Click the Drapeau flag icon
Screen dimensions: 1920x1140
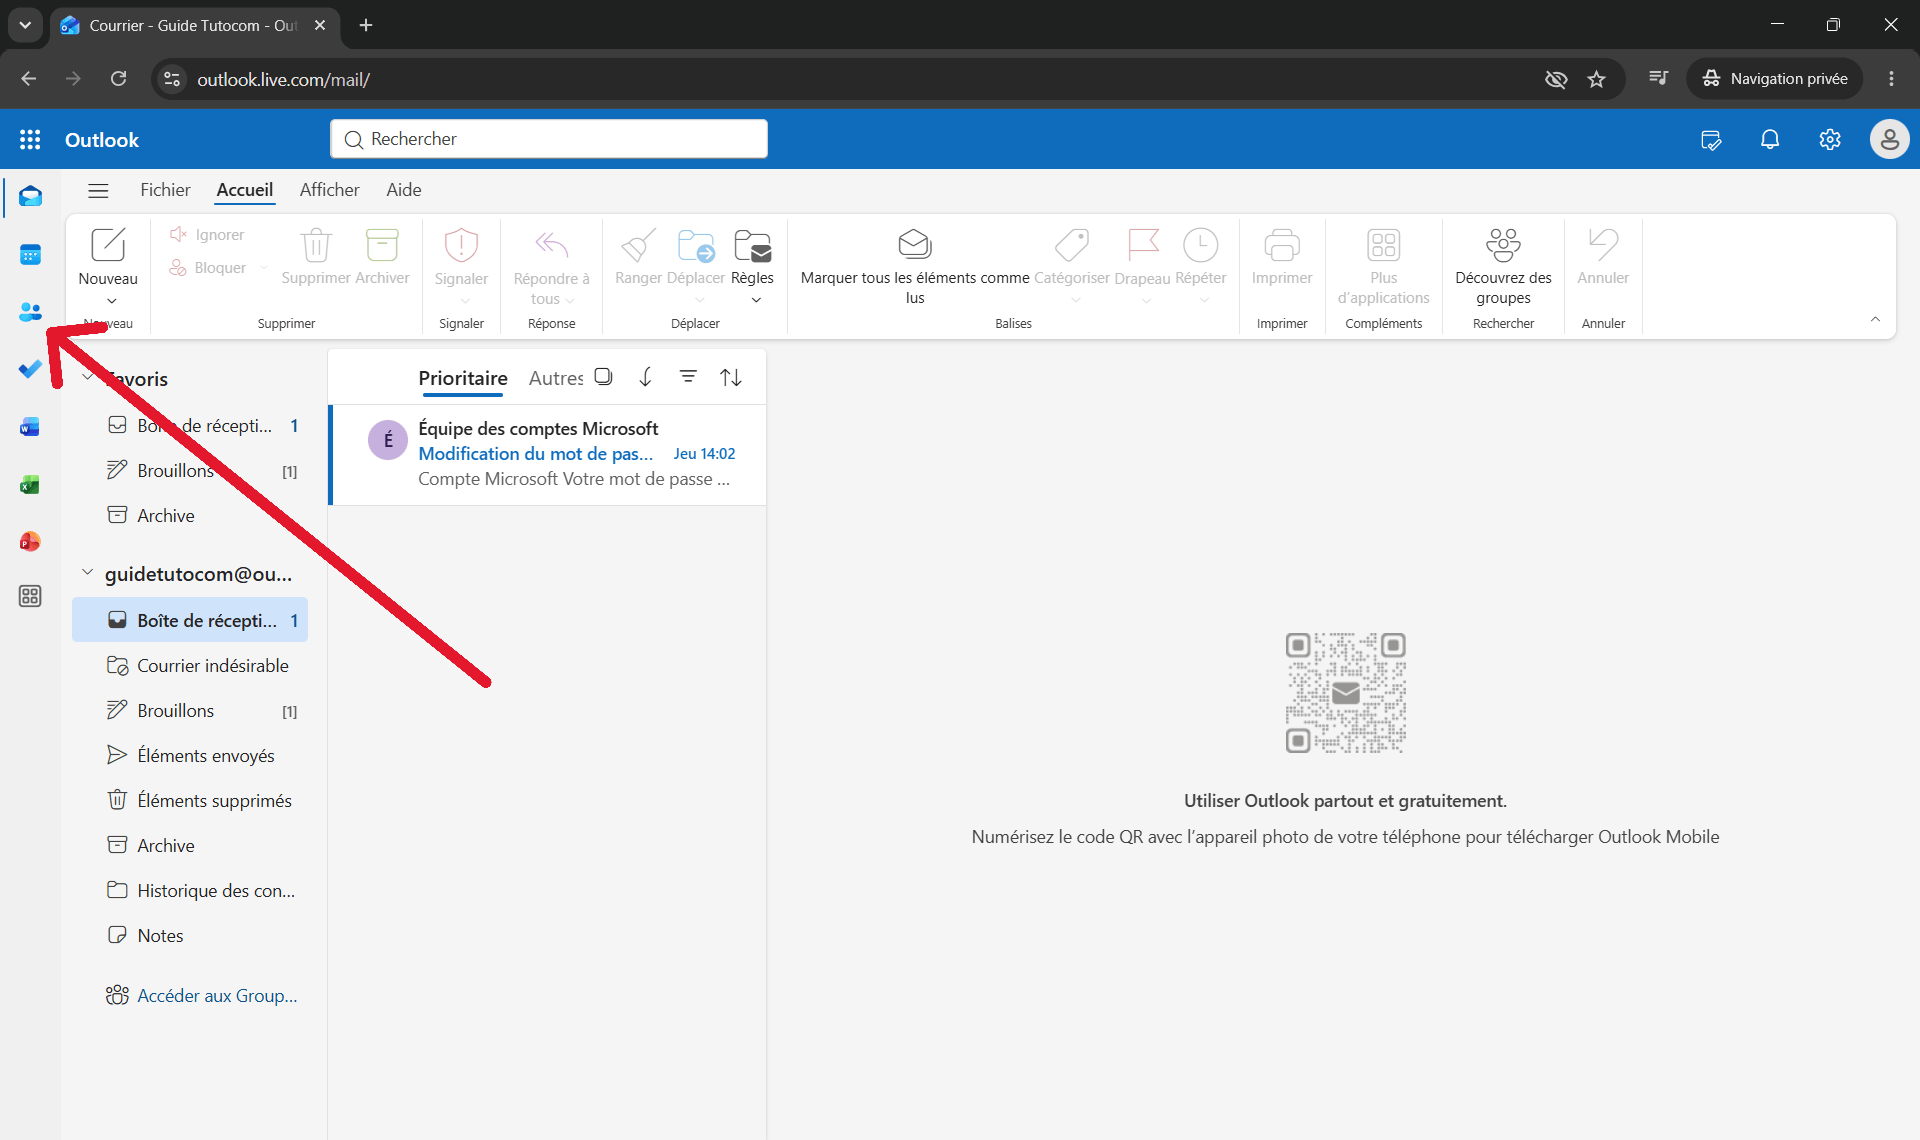tap(1142, 244)
